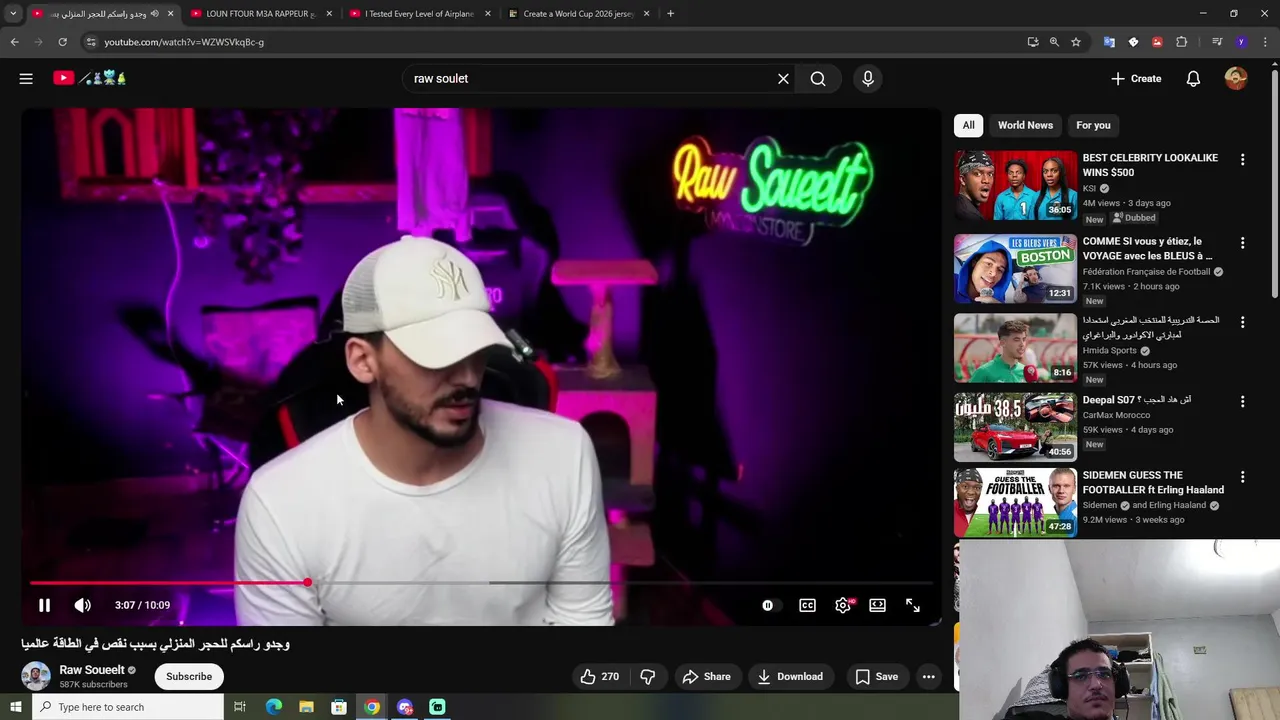Open the Deepal S07 red car thumbnail

tap(1015, 427)
